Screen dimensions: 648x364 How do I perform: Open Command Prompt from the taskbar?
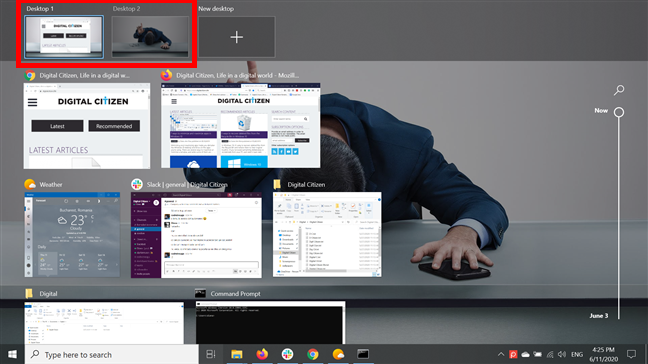click(363, 354)
